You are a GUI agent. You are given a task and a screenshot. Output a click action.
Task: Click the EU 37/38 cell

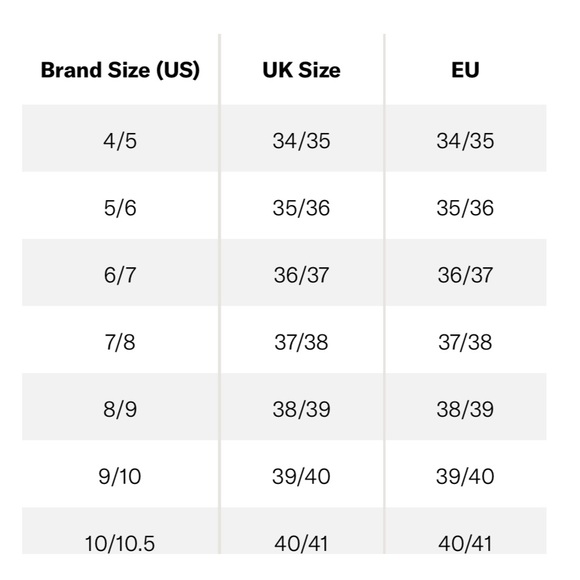coord(465,342)
